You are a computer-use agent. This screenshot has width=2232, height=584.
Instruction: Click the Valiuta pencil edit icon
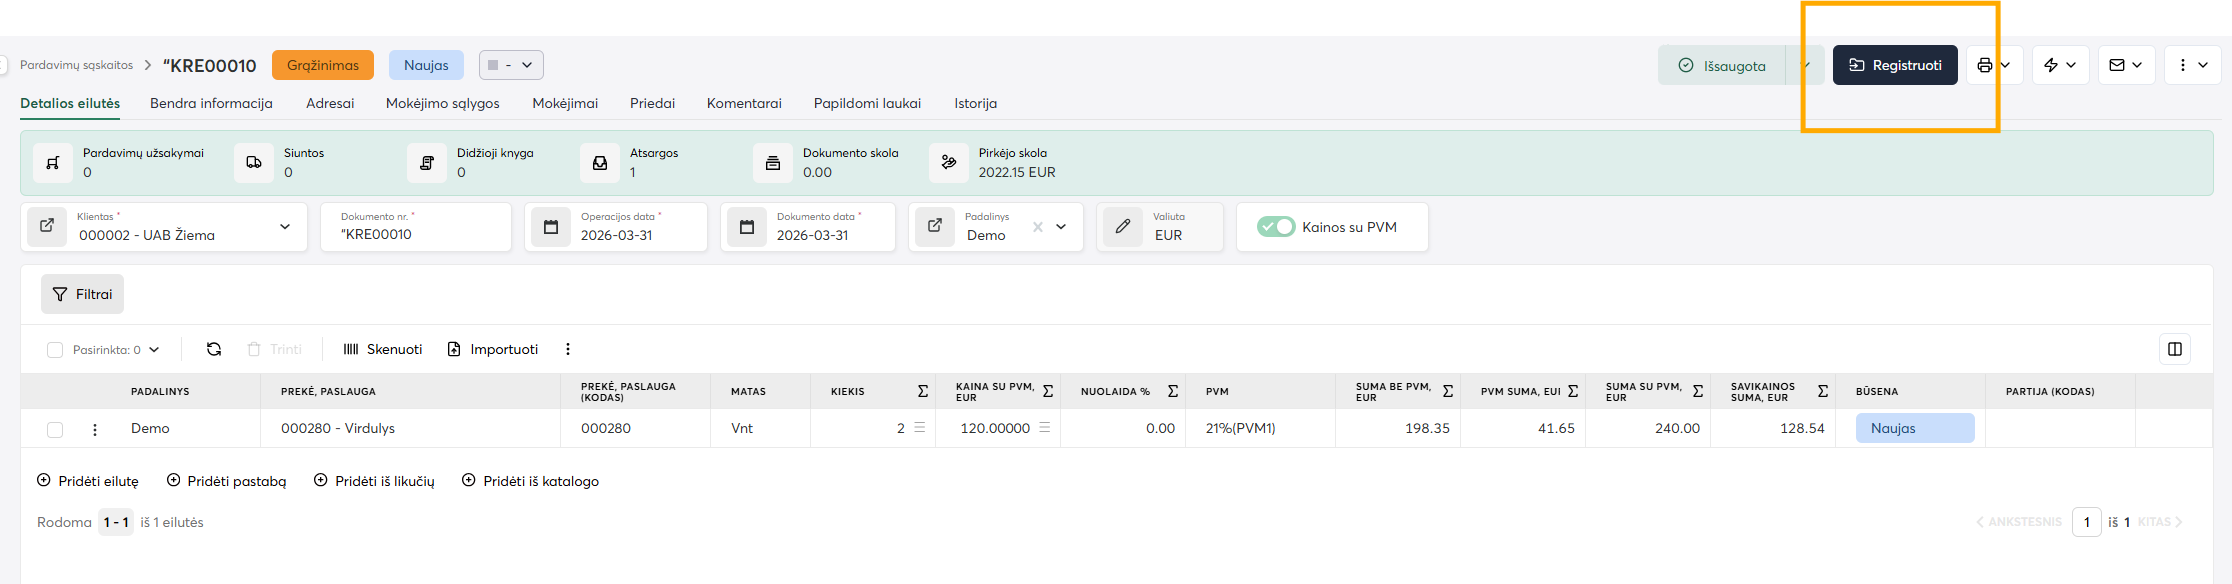click(x=1123, y=227)
